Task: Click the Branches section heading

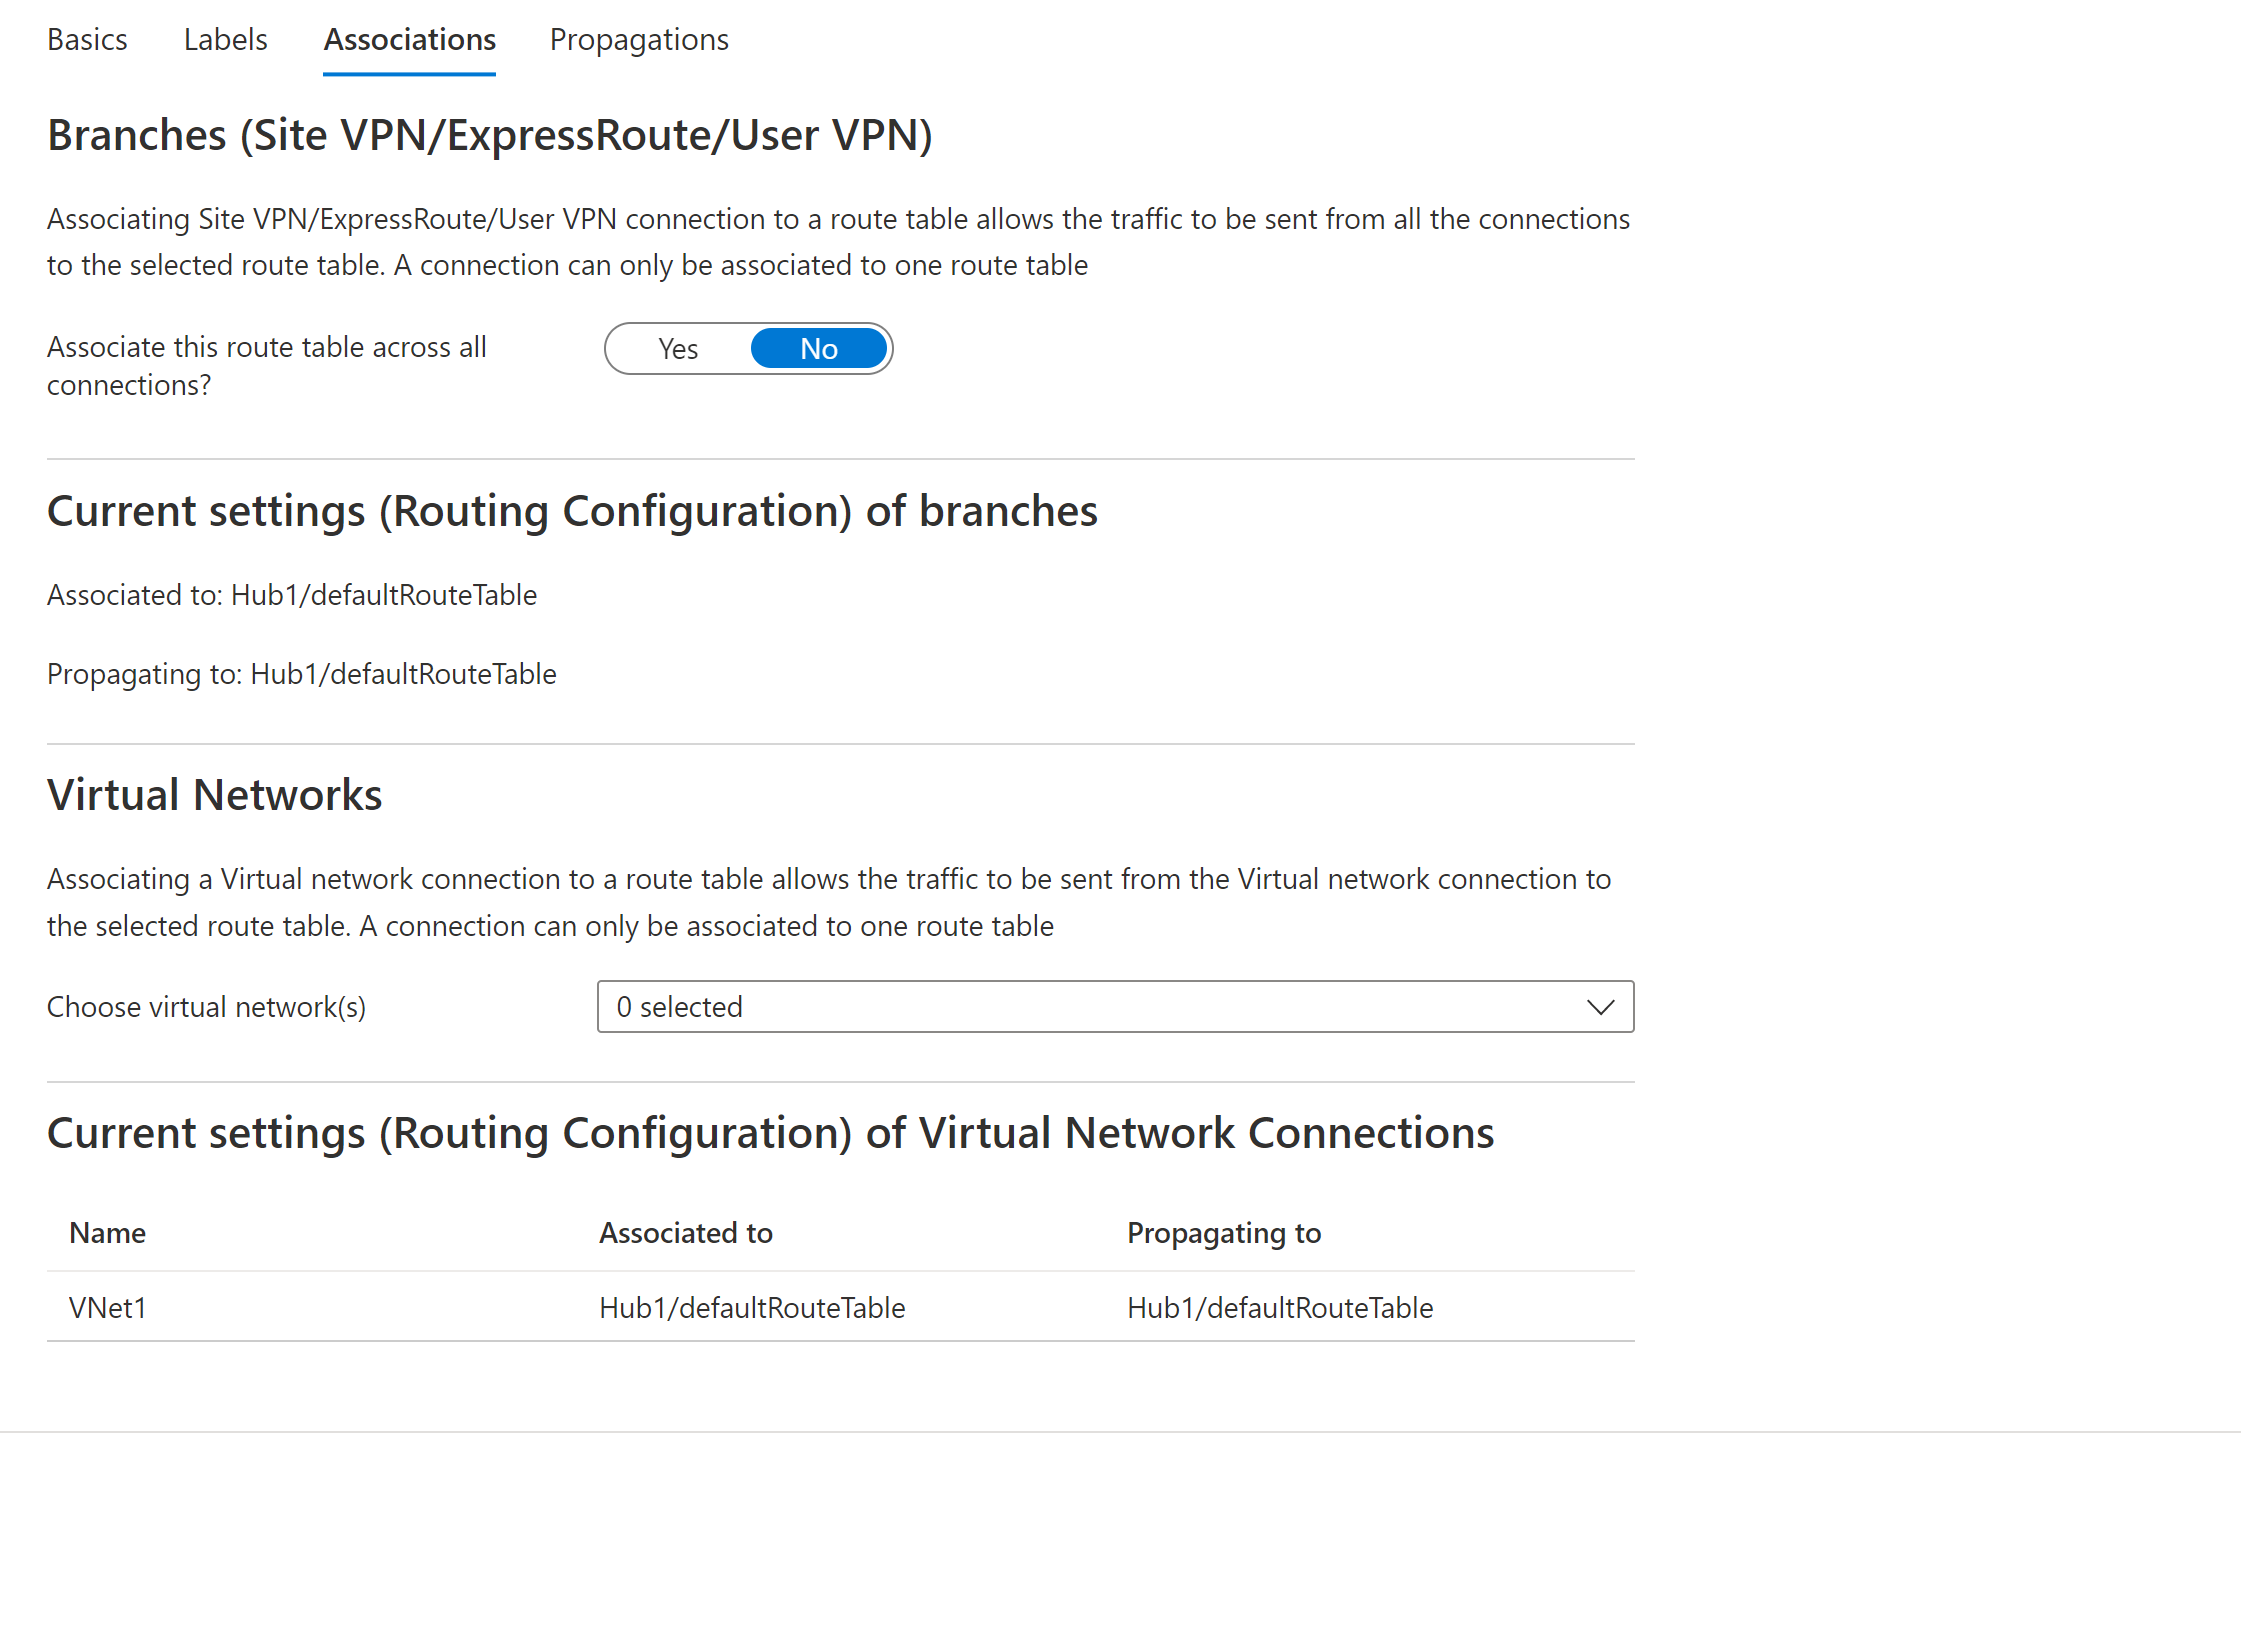Action: [490, 135]
